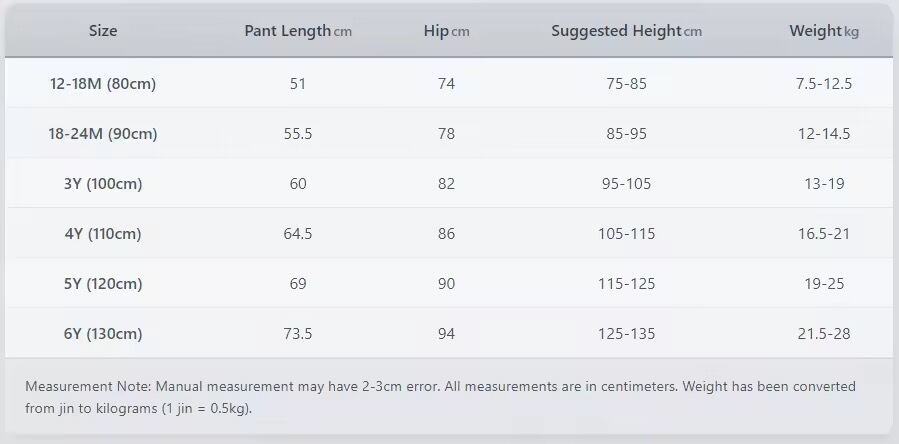Viewport: 899px width, 444px height.
Task: Click the Size column header
Action: coord(103,31)
